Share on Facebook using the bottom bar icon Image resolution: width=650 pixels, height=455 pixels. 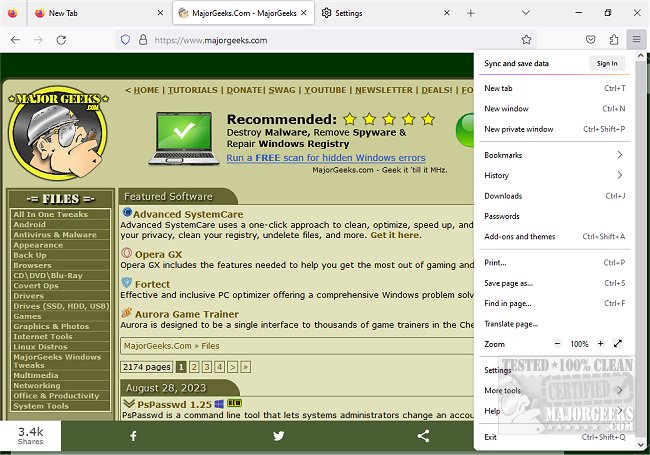click(x=133, y=436)
